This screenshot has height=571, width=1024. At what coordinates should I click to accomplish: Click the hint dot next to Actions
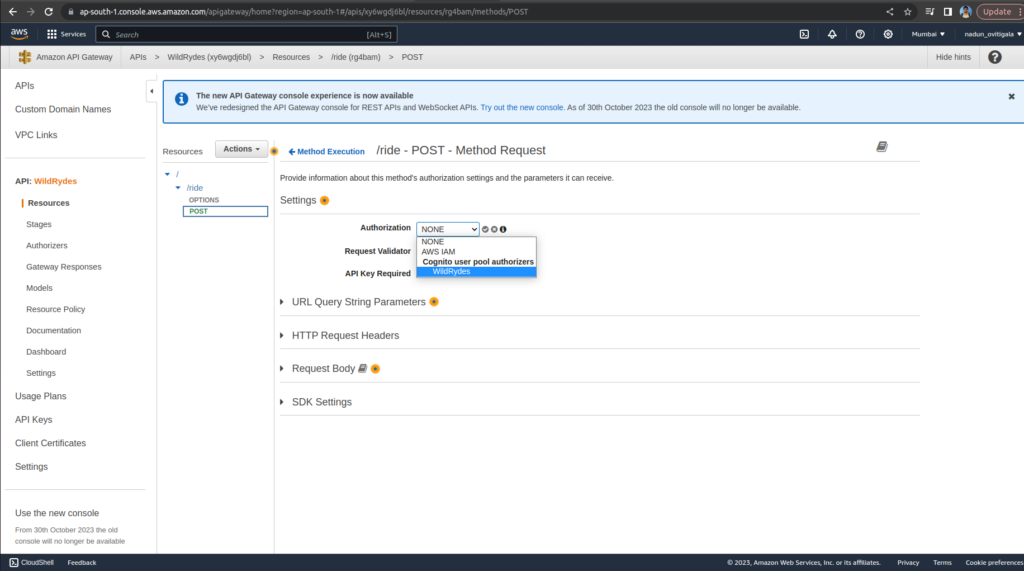coord(274,151)
